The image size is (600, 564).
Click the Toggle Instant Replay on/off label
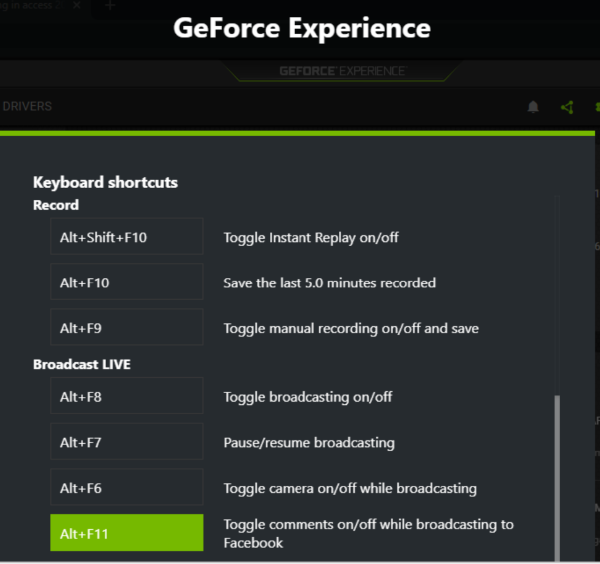coord(311,238)
